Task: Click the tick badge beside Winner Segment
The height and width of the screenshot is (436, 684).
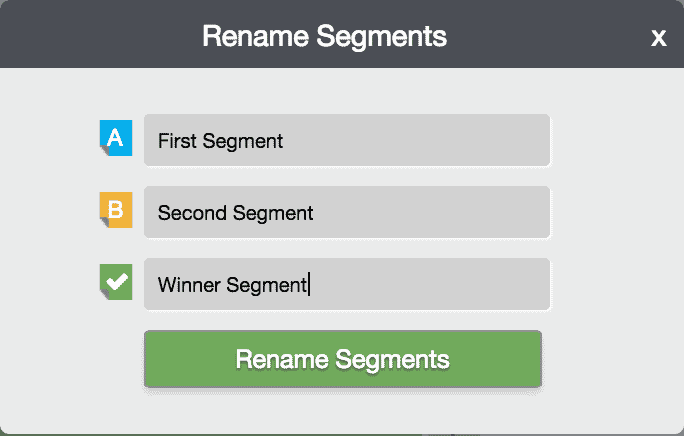Action: [x=116, y=283]
